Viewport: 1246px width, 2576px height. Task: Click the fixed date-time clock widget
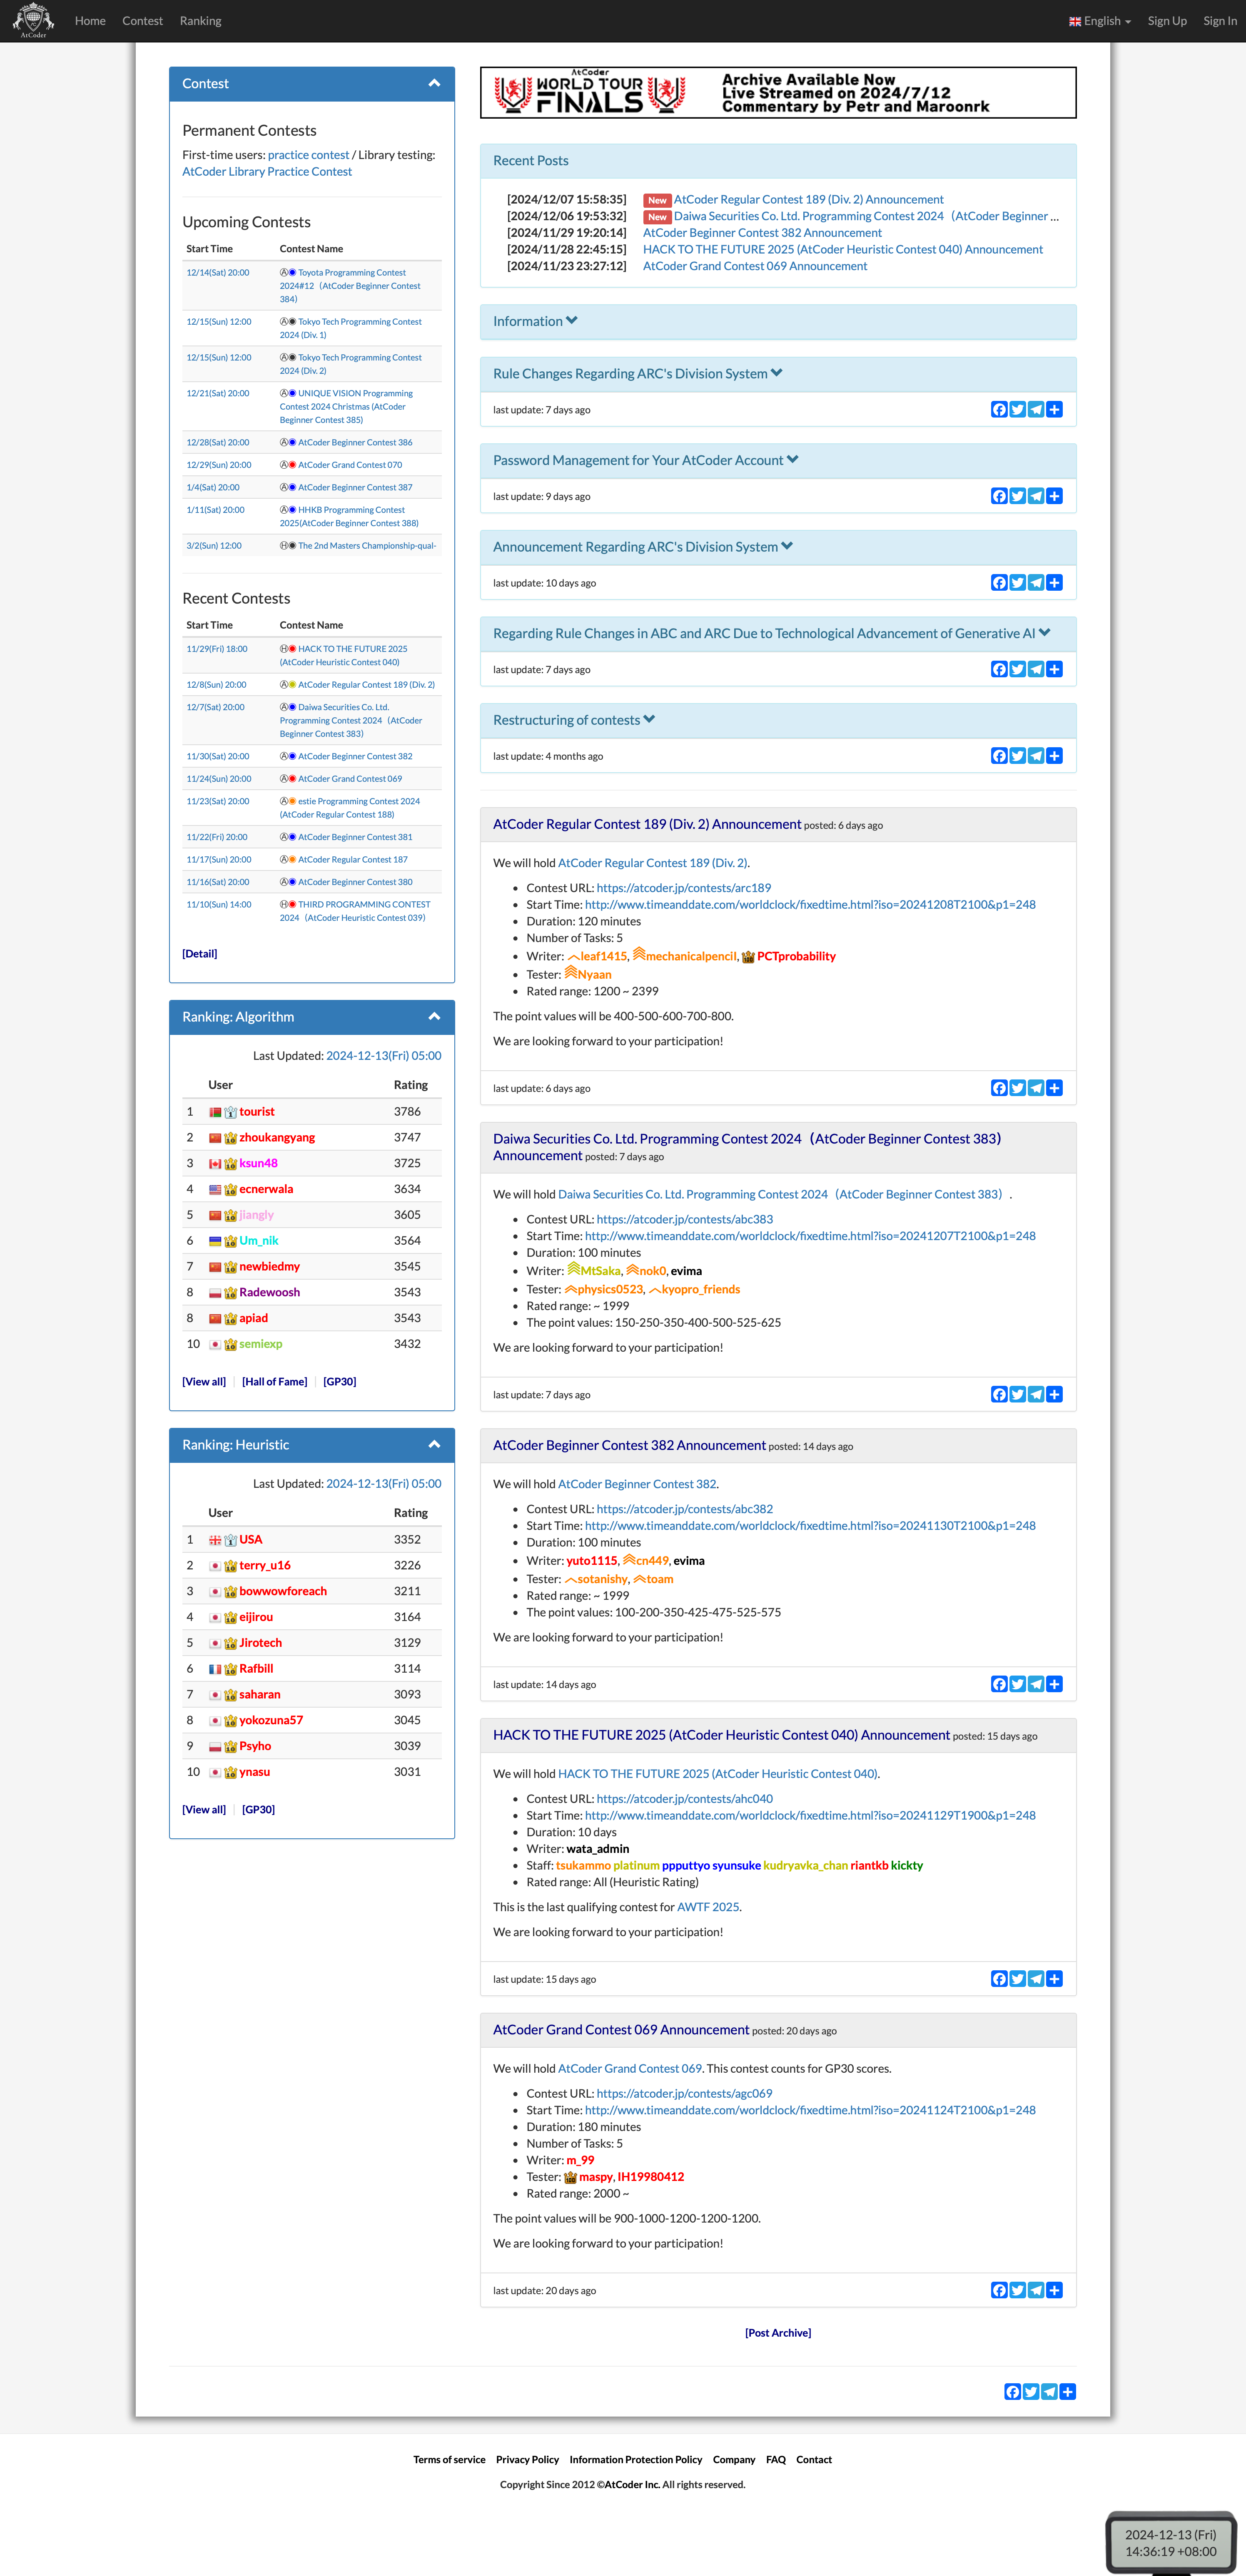(x=1170, y=2543)
